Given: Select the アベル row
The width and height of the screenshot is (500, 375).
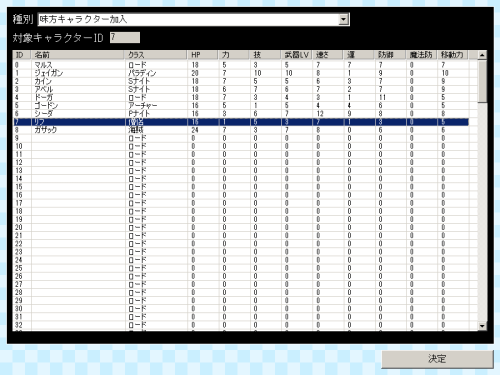Looking at the screenshot, I should click(241, 89).
